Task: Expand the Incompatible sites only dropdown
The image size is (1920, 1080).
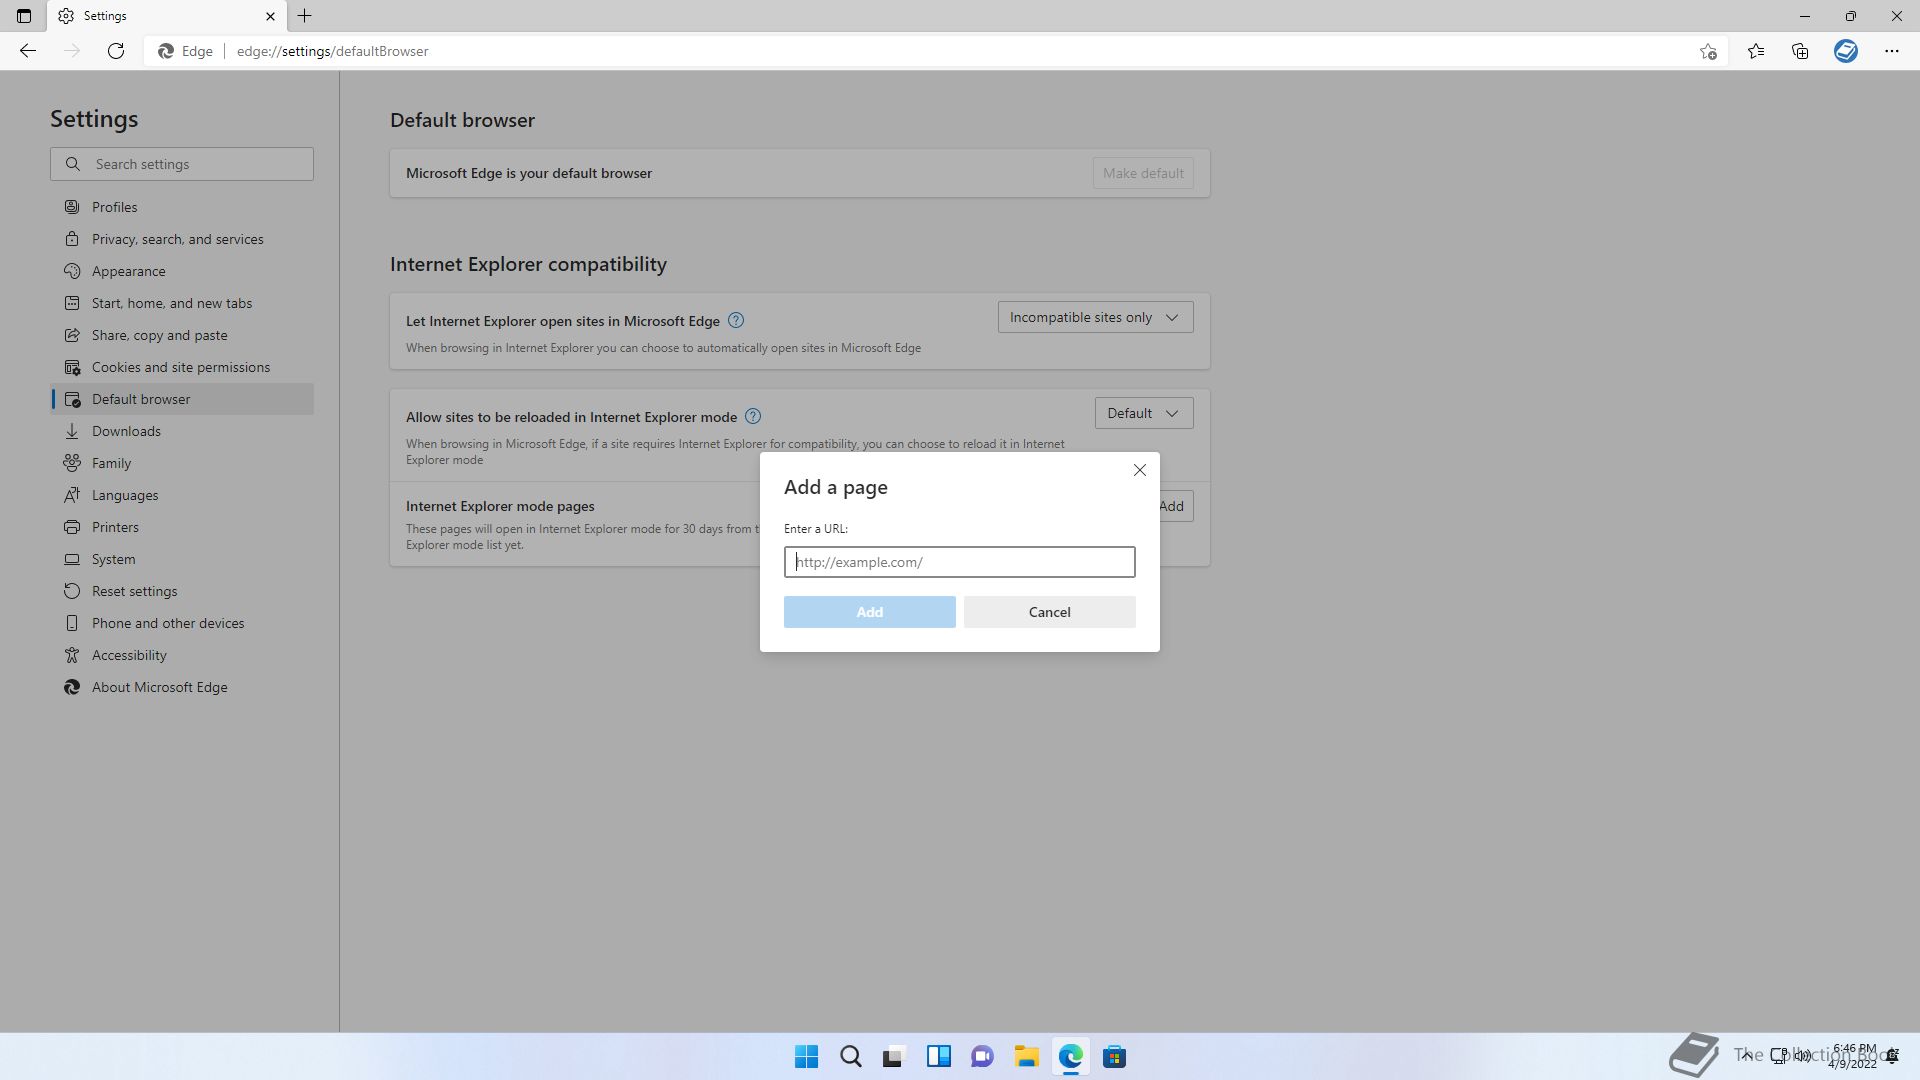Action: point(1096,317)
